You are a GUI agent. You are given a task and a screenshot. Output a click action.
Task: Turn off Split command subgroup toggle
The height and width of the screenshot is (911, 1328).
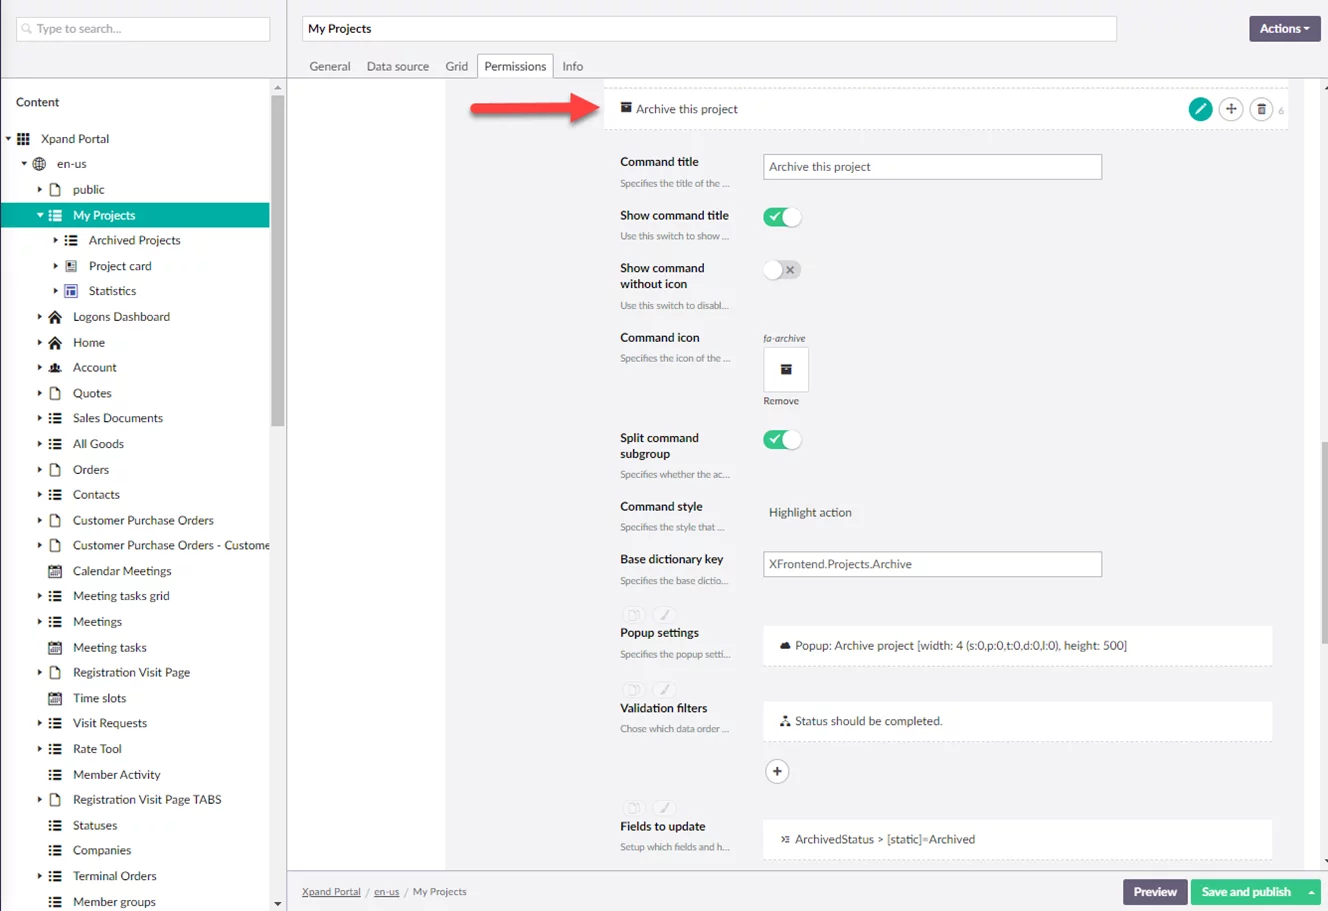pos(782,440)
